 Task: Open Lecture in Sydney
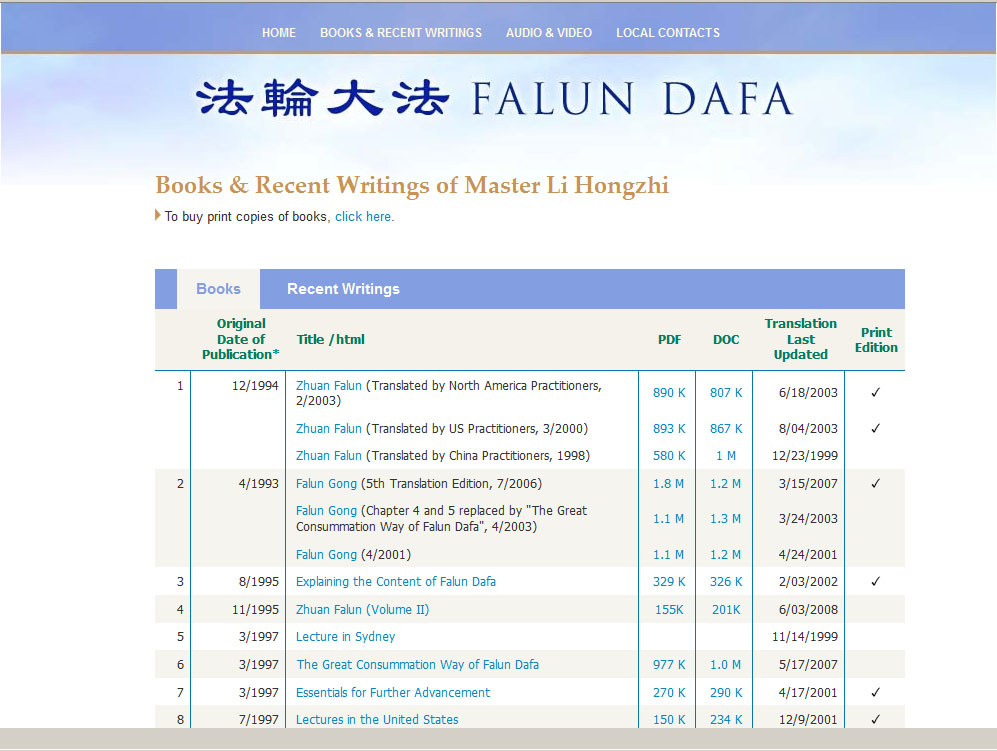(345, 637)
